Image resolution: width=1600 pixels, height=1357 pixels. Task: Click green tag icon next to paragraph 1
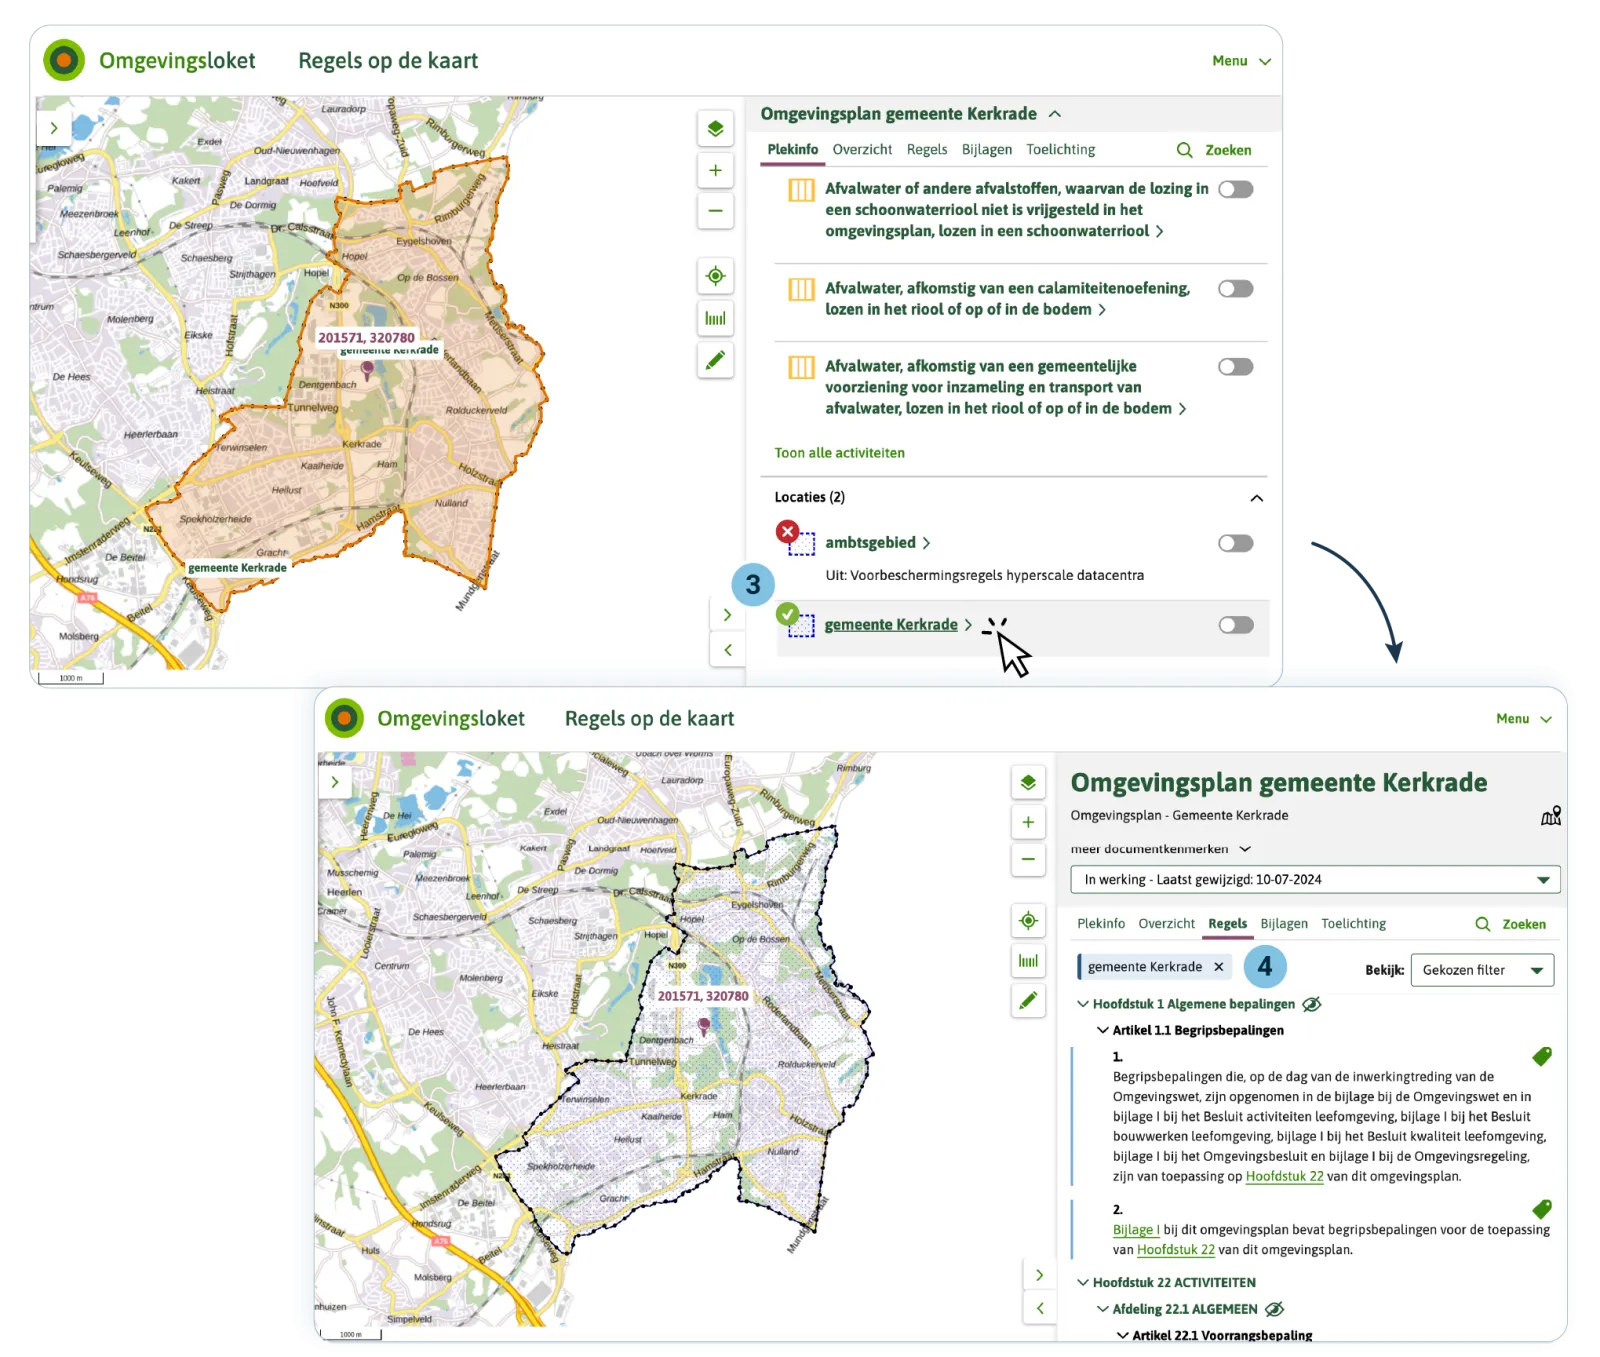1542,1056
